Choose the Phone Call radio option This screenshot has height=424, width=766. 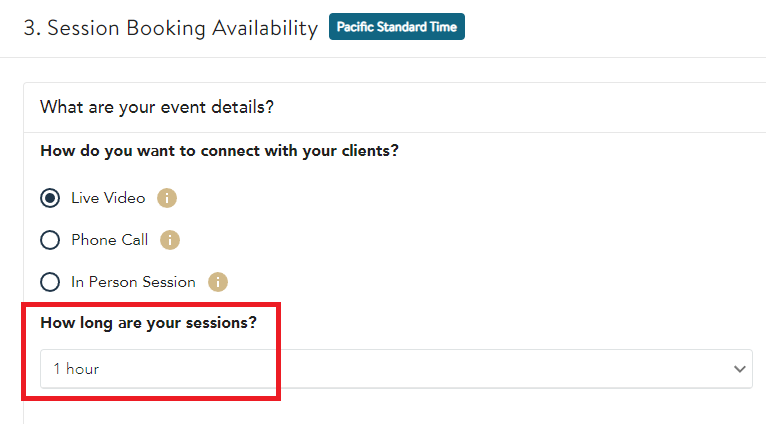click(50, 240)
